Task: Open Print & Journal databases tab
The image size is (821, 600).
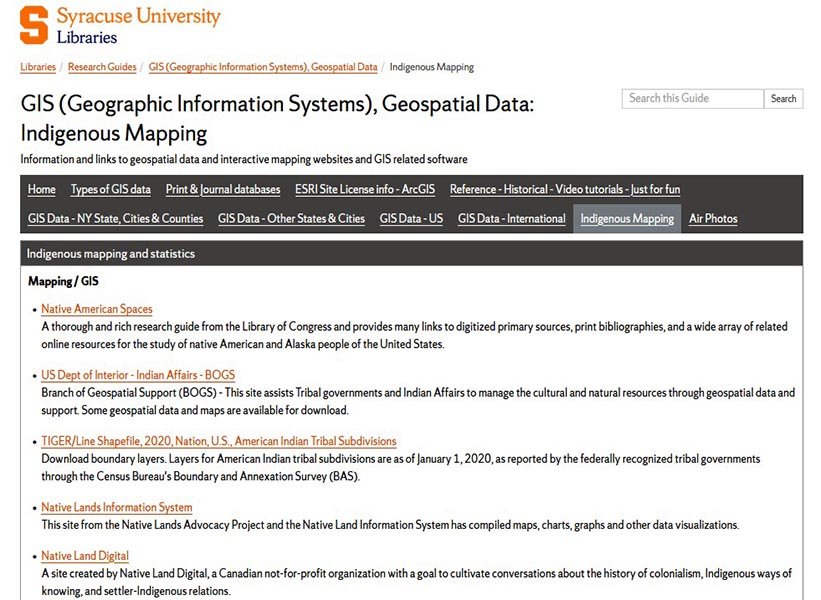Action: pyautogui.click(x=223, y=190)
